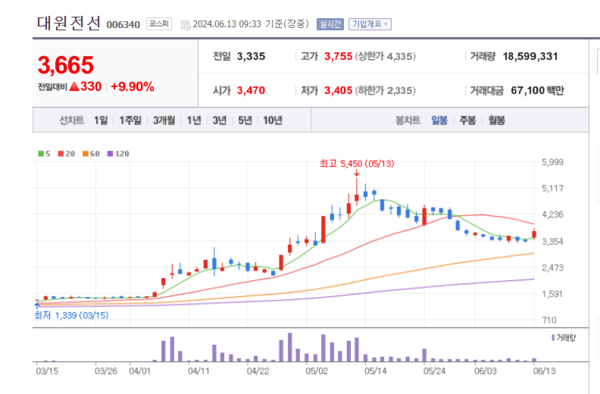Click the 코스피 market badge
600x394 pixels.
(x=159, y=24)
